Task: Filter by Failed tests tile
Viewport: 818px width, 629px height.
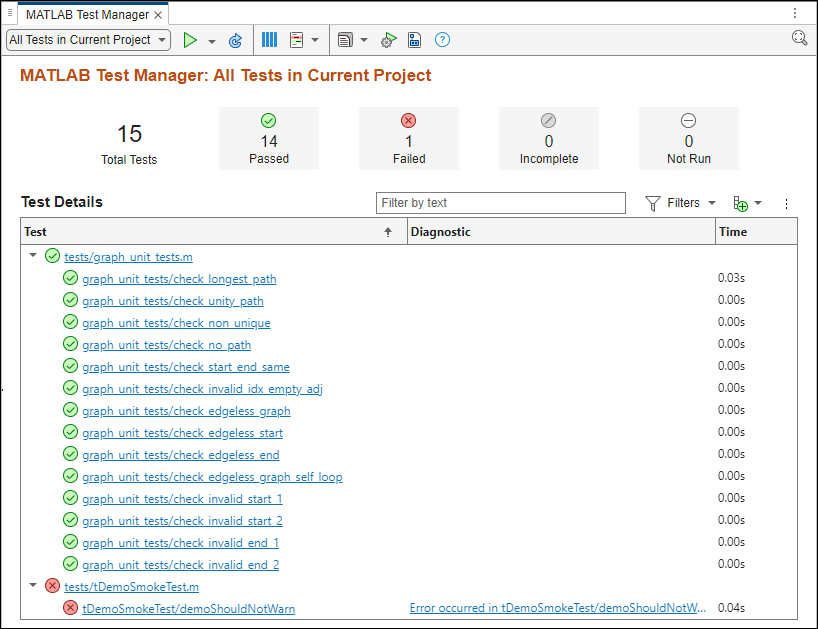Action: click(409, 138)
